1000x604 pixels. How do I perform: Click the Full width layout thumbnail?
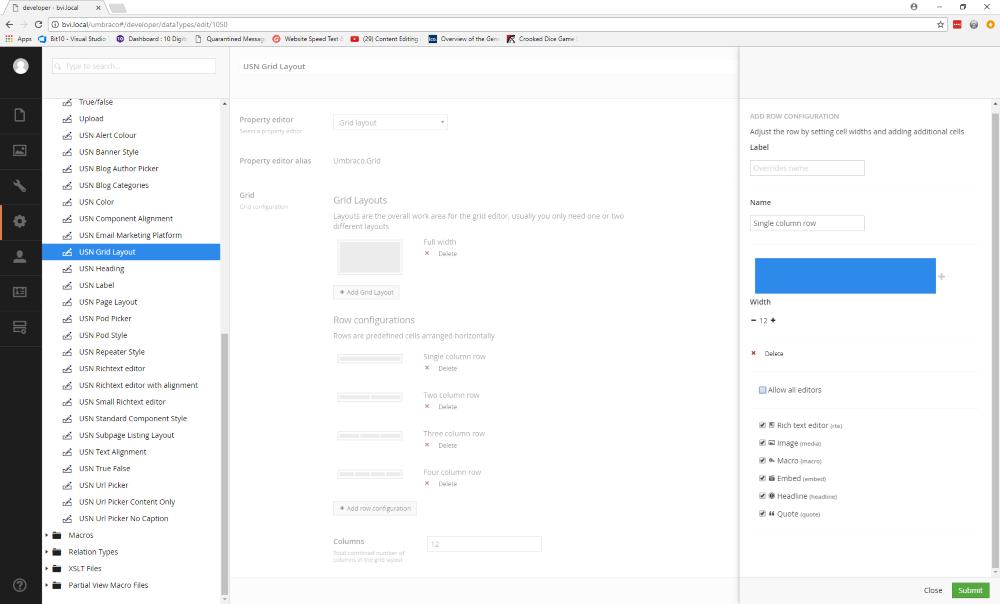[370, 257]
